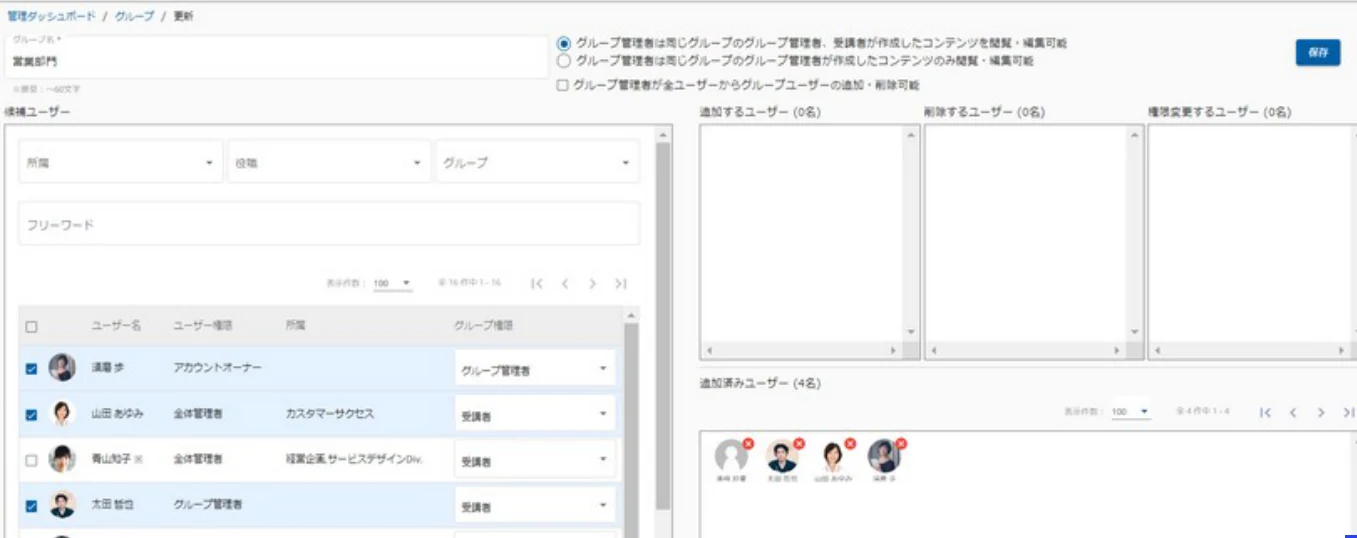Uncheck the checkbox for 須藤 歩

31,369
